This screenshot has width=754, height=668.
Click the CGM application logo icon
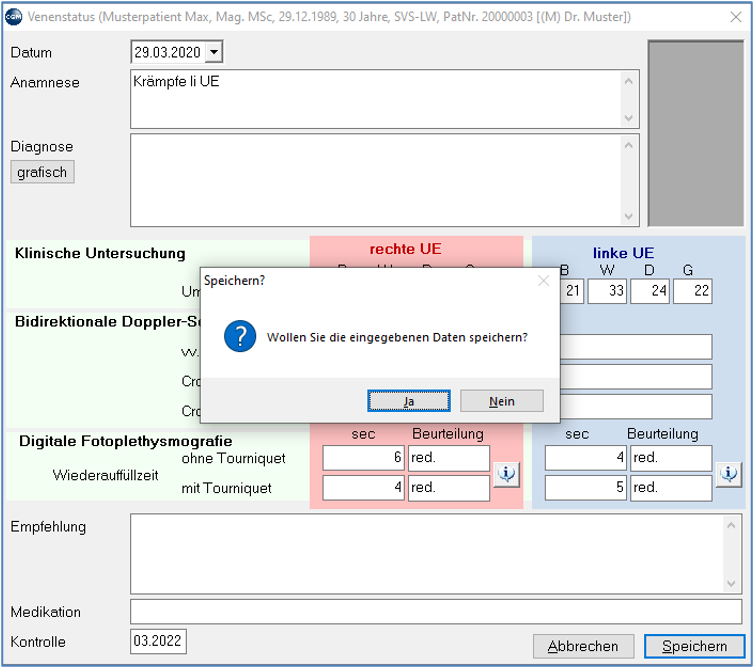[13, 17]
